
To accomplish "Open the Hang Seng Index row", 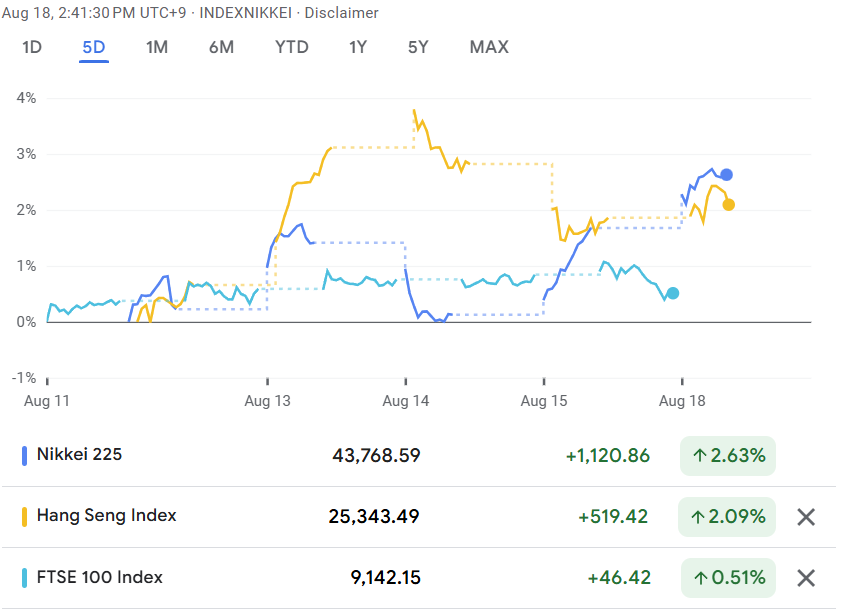I will [419, 517].
